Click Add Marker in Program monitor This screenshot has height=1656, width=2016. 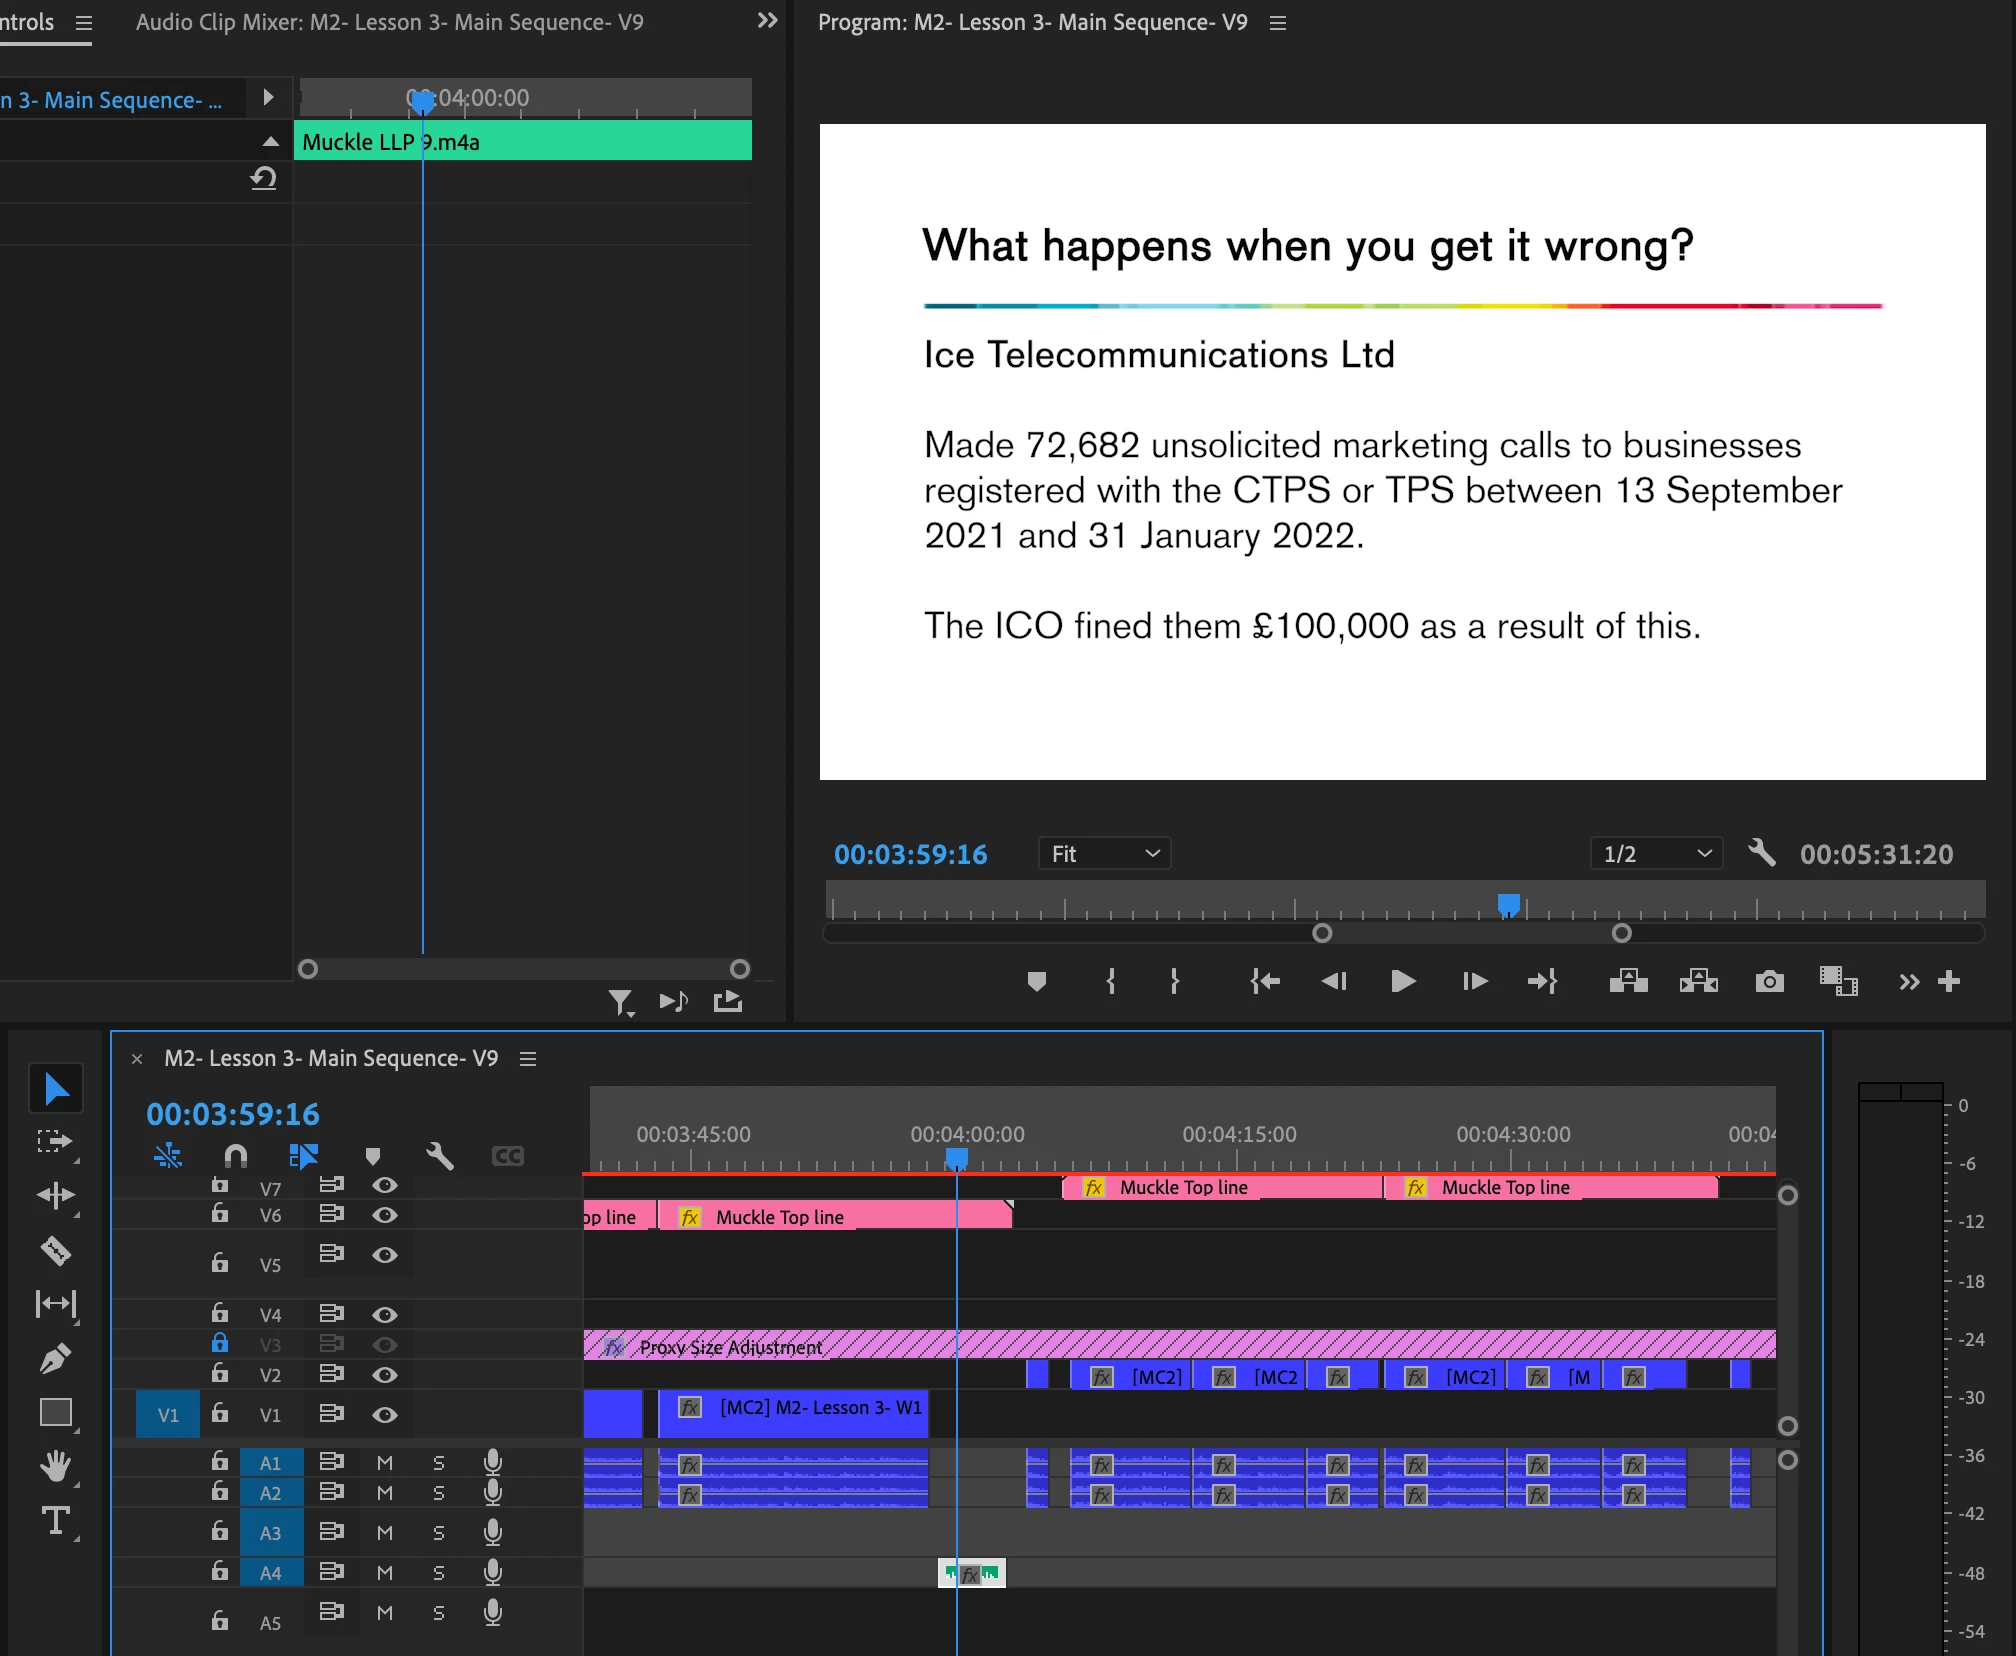tap(1036, 981)
